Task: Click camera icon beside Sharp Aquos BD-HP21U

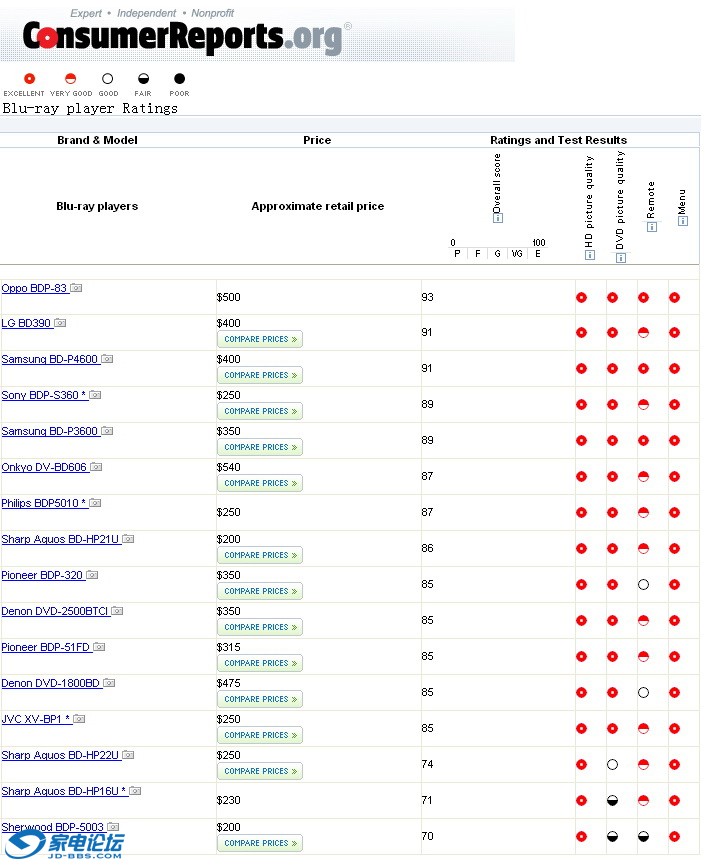Action: [x=128, y=539]
